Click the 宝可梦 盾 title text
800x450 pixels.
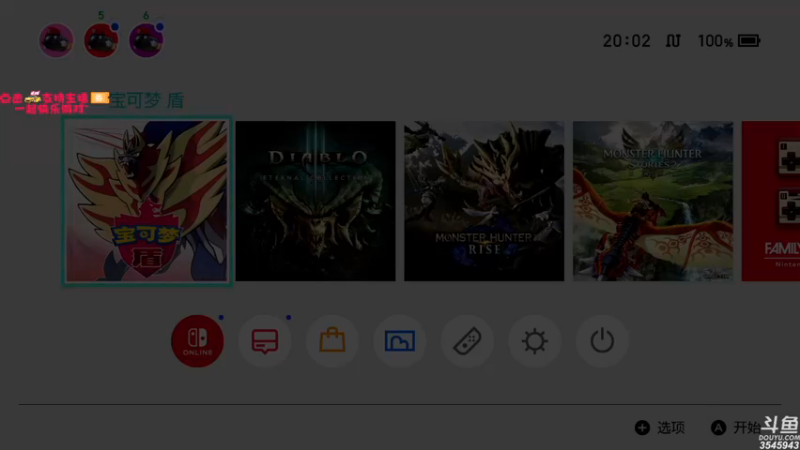point(147,101)
